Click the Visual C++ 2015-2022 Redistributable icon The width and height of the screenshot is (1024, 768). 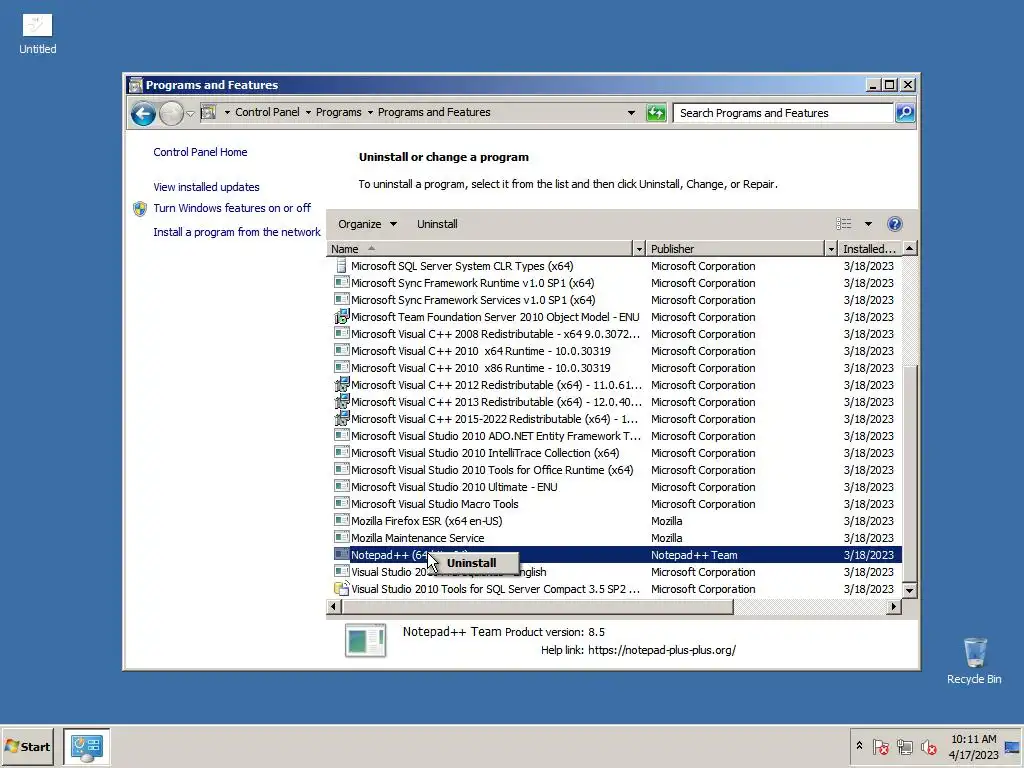tap(342, 419)
